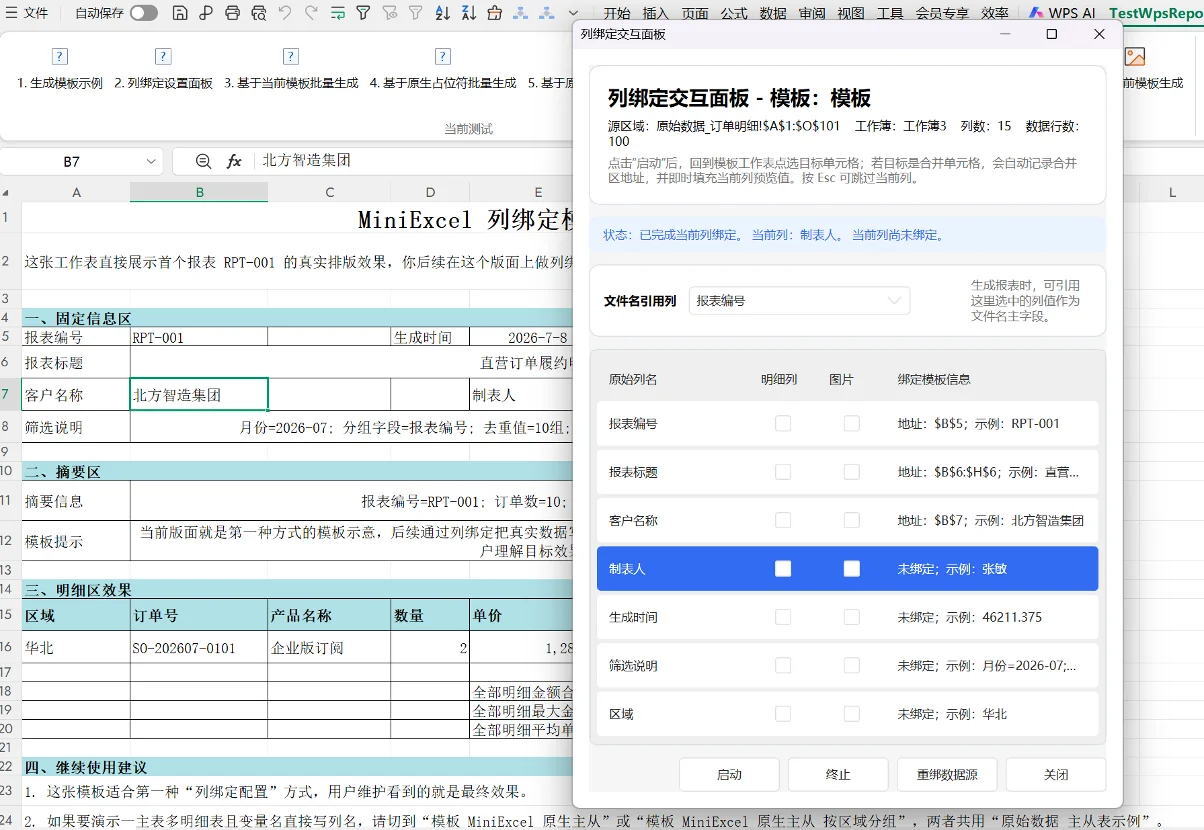Open the 插入 ribbon tab
The width and height of the screenshot is (1204, 830).
[656, 13]
